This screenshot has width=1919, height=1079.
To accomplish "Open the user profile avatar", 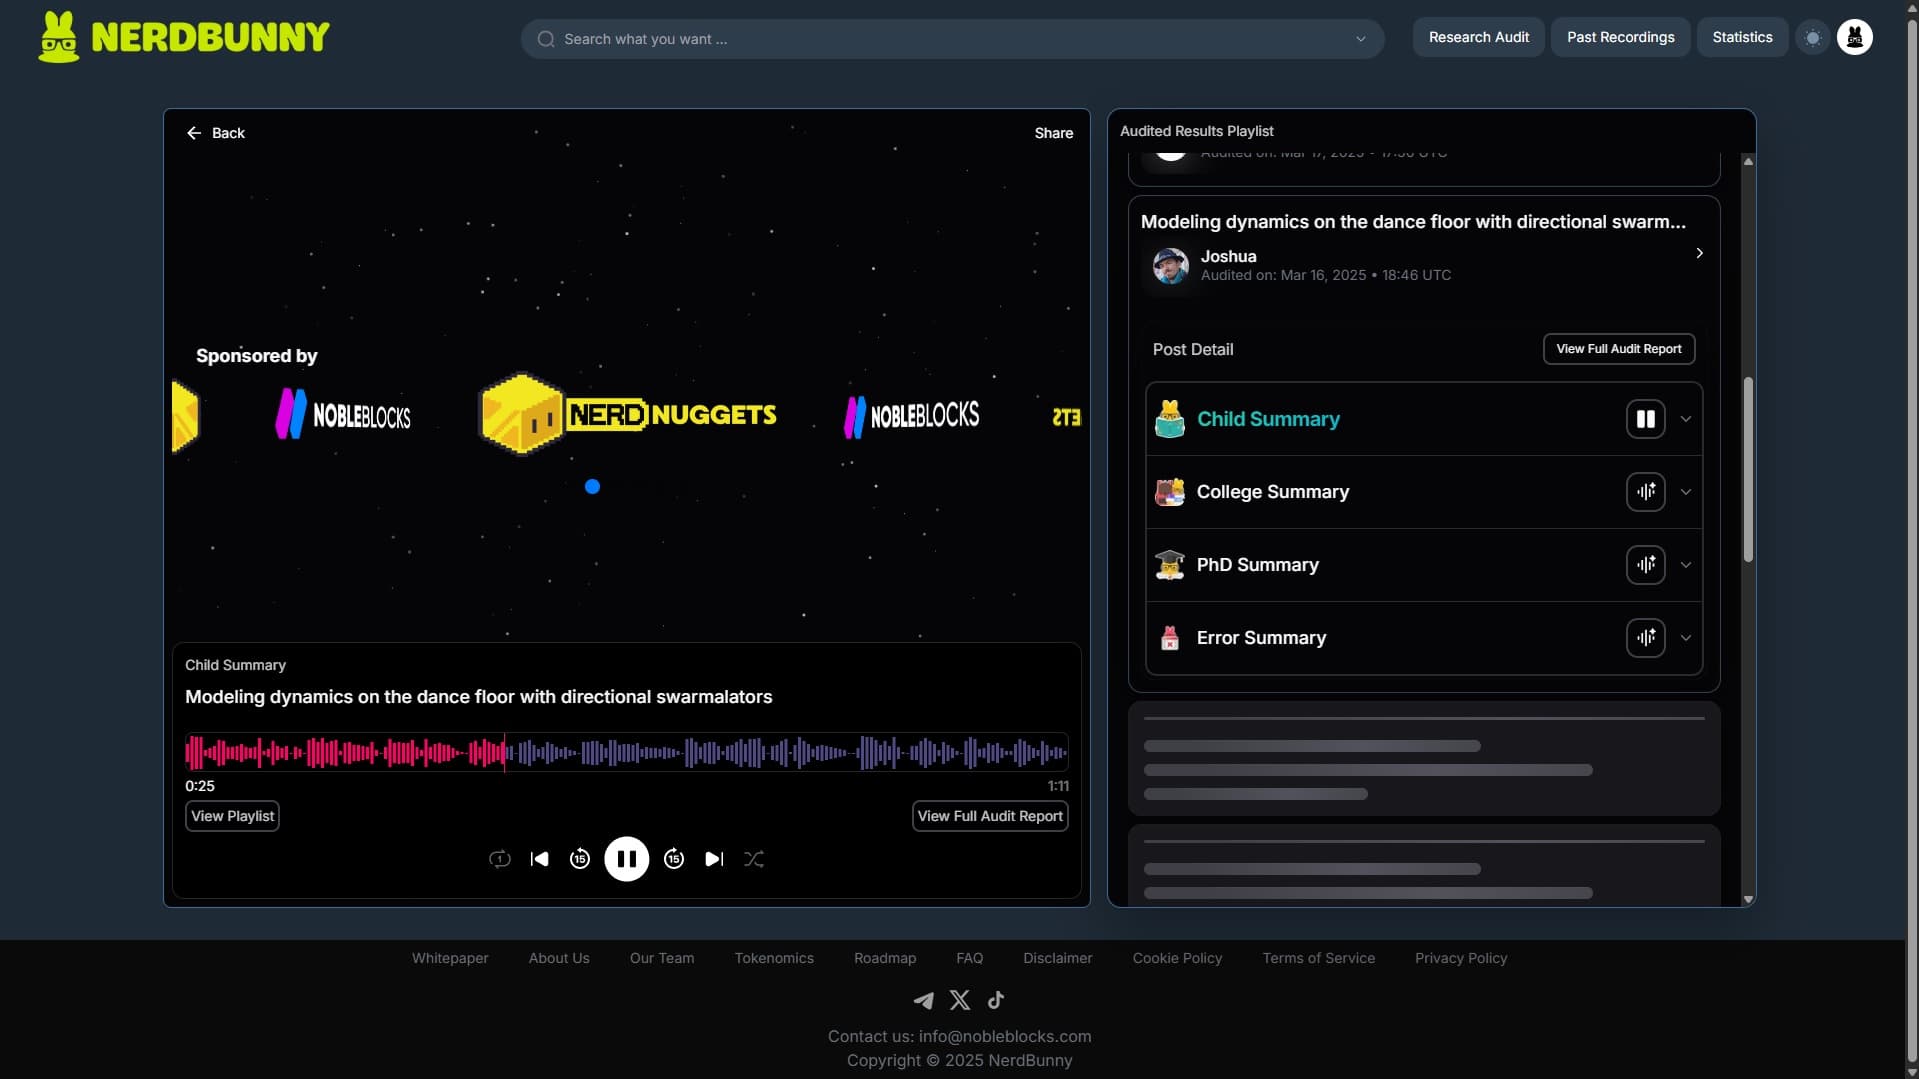I will [x=1854, y=38].
